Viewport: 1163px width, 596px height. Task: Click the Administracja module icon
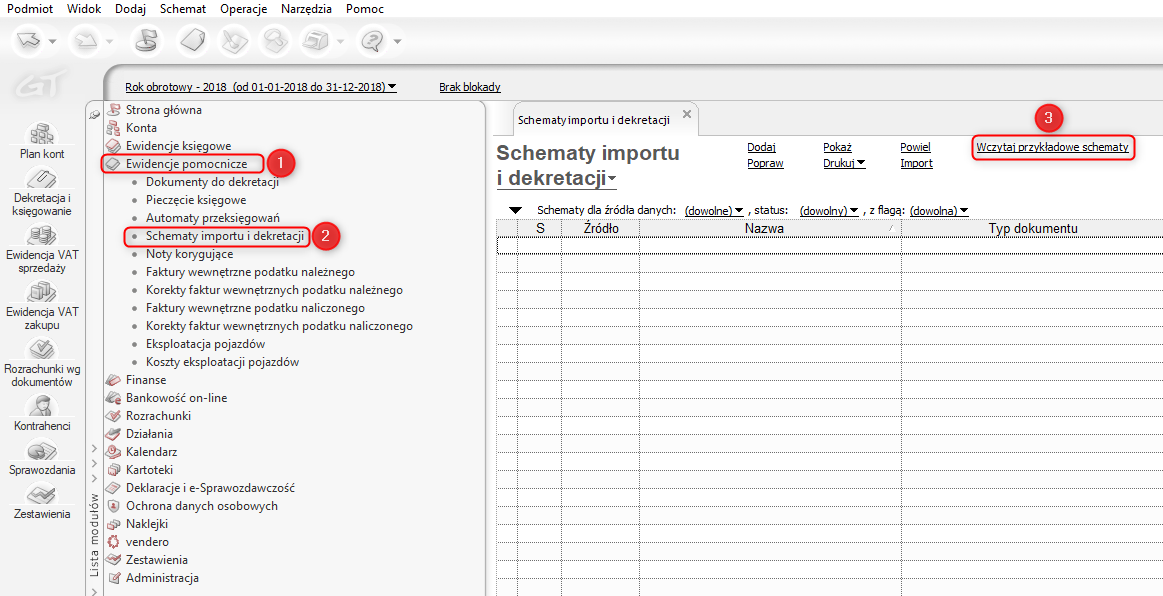(x=113, y=578)
